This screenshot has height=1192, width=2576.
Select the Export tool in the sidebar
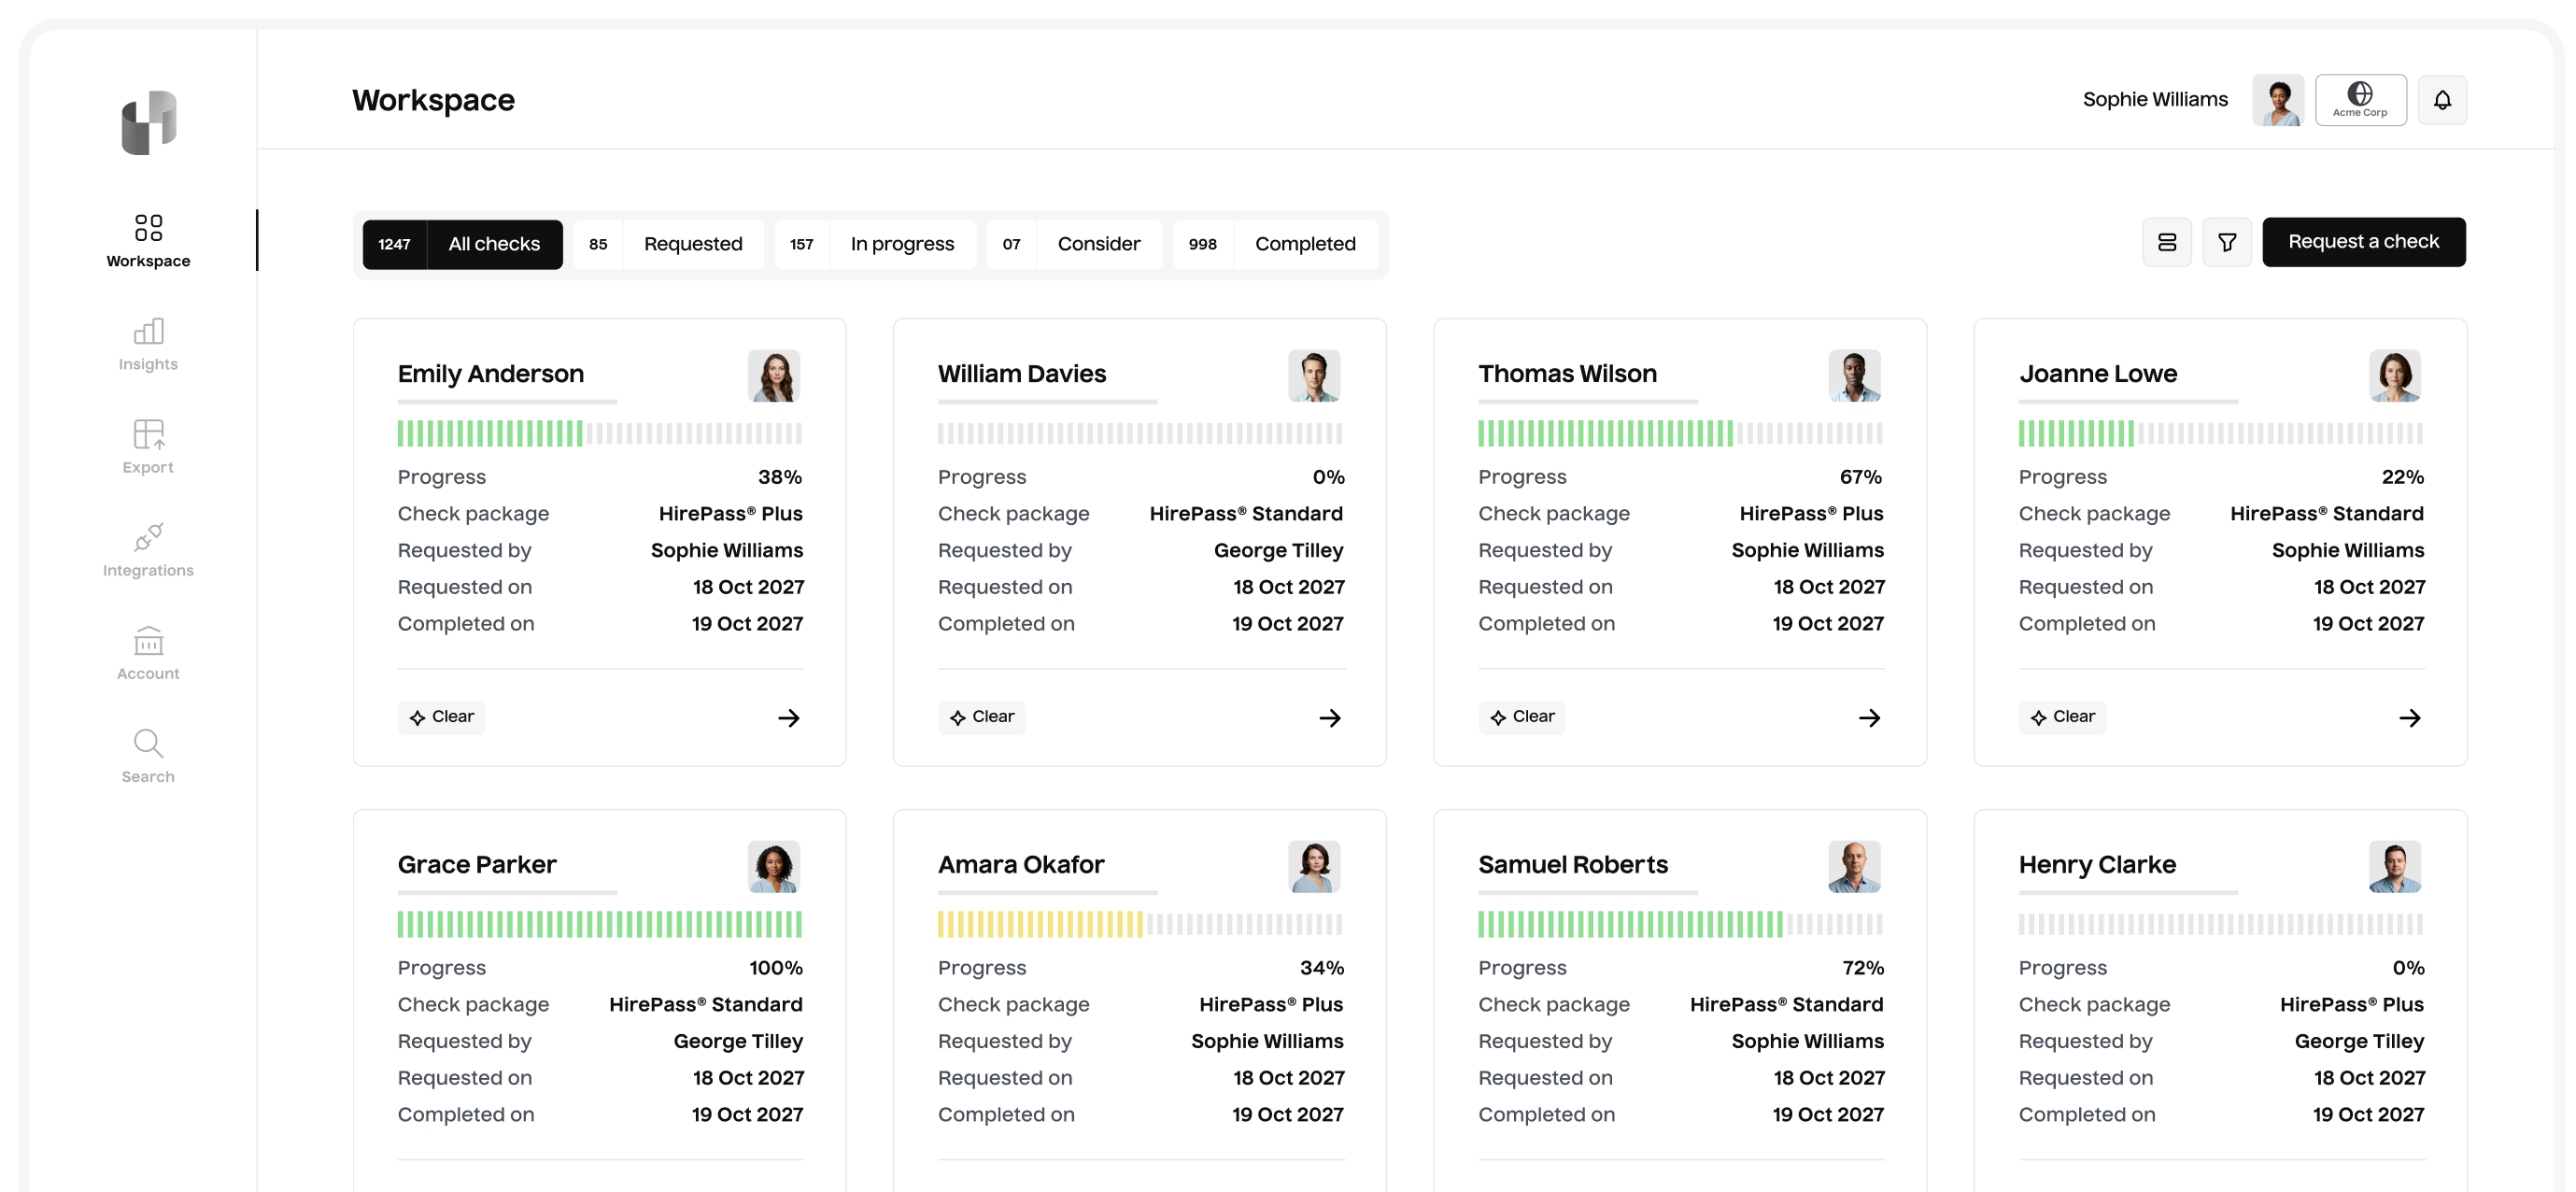click(147, 446)
